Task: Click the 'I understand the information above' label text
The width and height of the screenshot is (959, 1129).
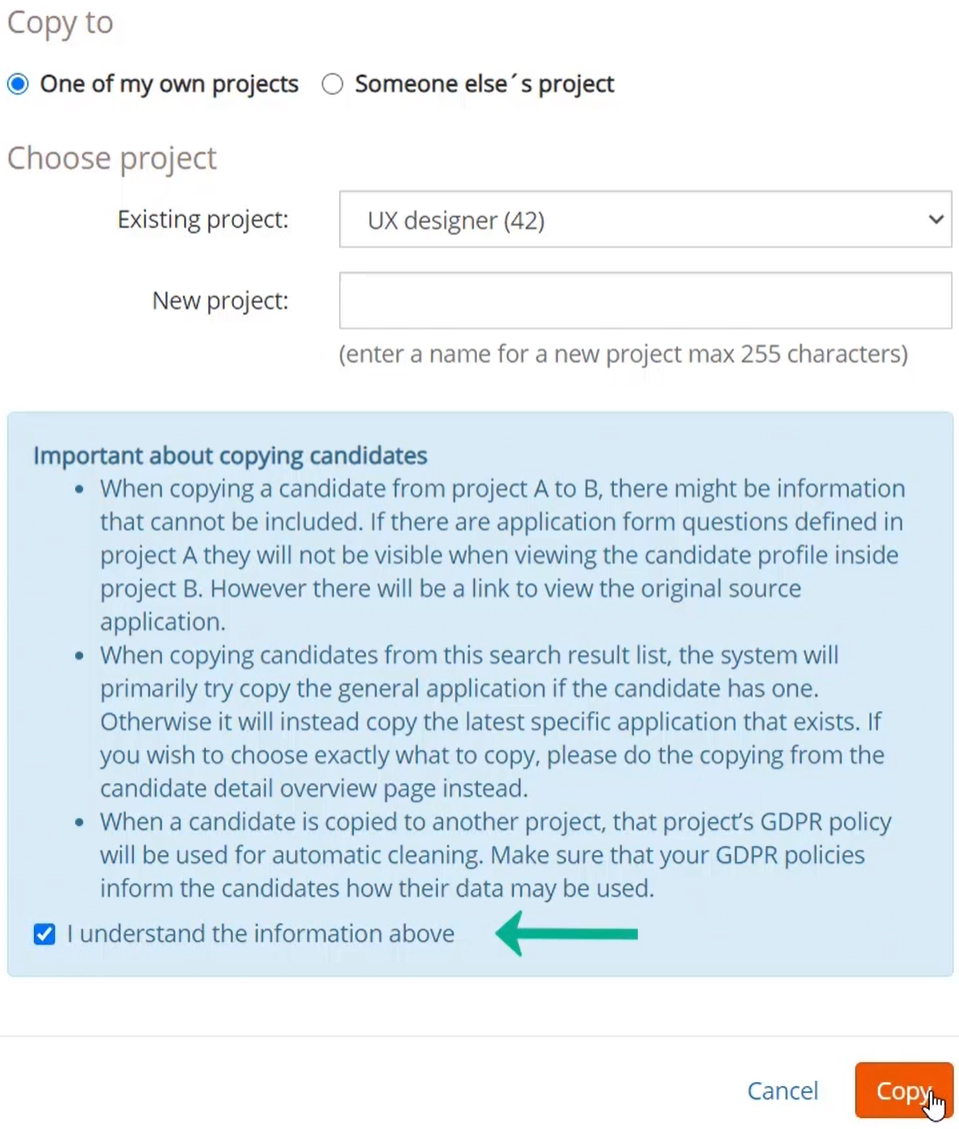Action: click(x=261, y=934)
